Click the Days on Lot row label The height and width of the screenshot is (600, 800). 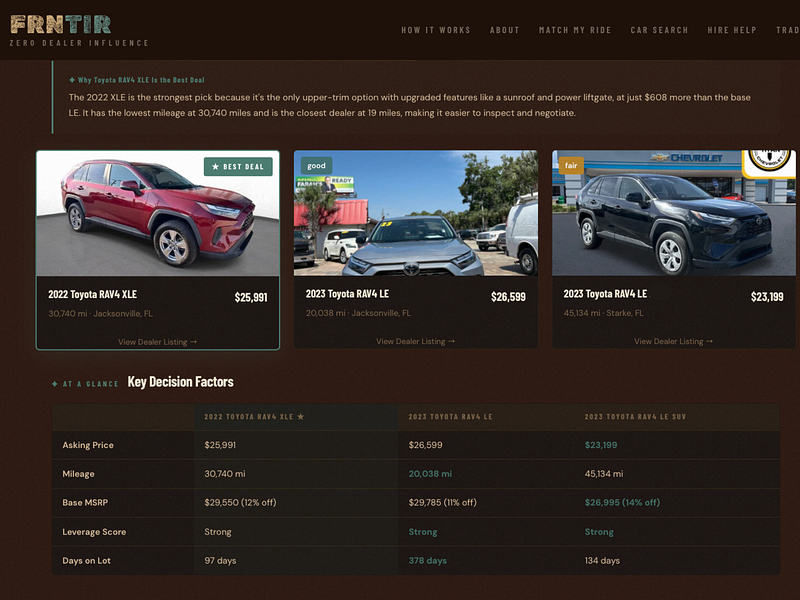(86, 561)
